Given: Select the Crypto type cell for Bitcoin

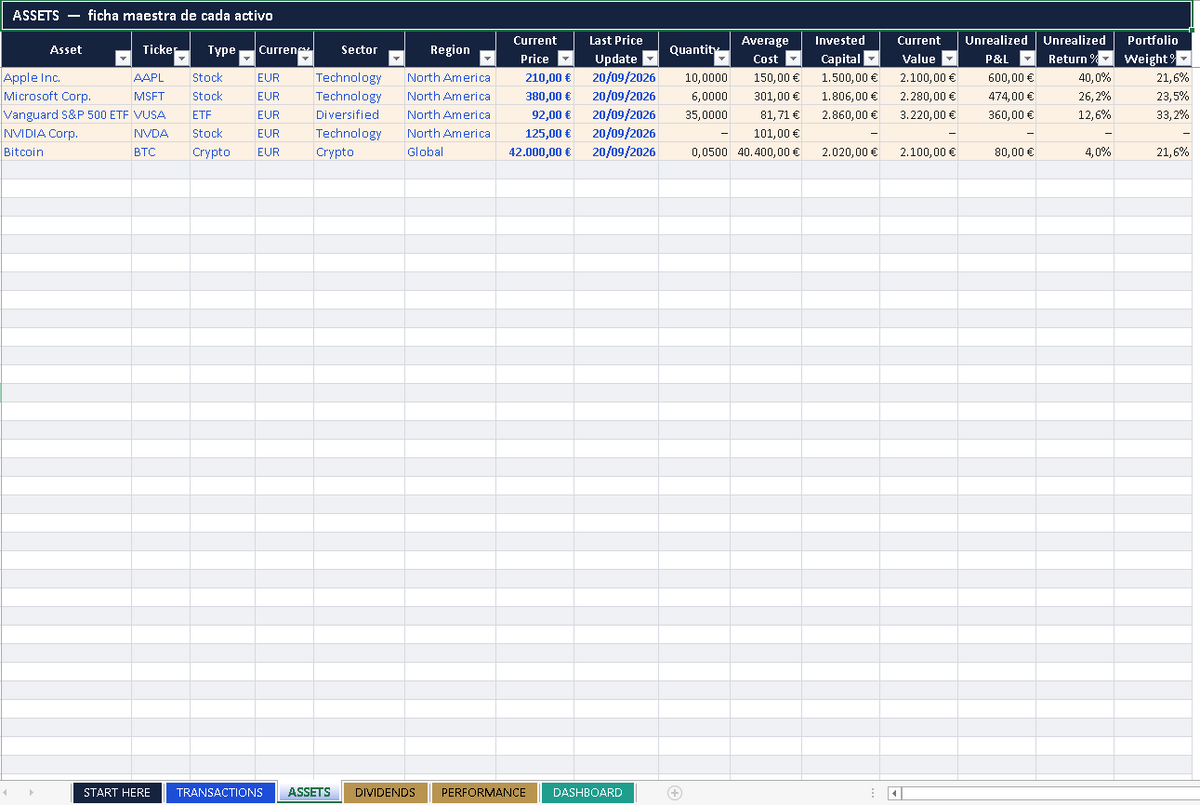Looking at the screenshot, I should (223, 152).
